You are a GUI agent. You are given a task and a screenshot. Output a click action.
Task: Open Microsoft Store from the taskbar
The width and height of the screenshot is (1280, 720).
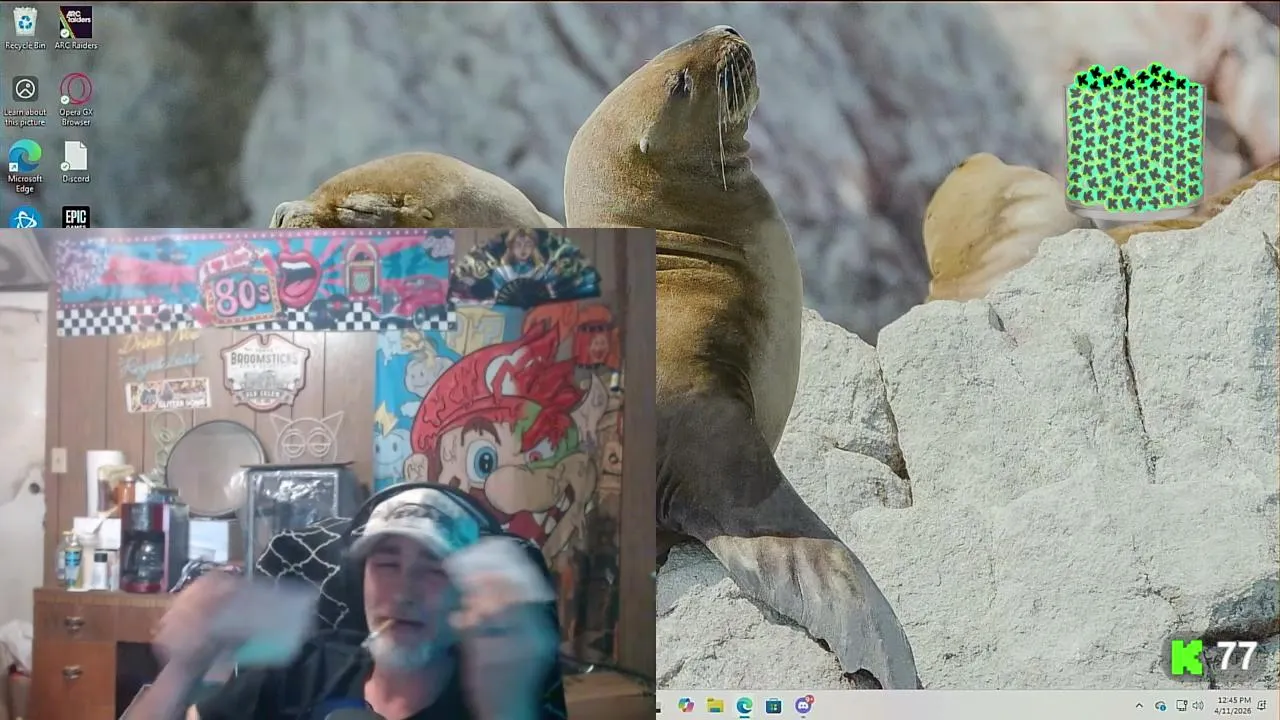(x=773, y=706)
